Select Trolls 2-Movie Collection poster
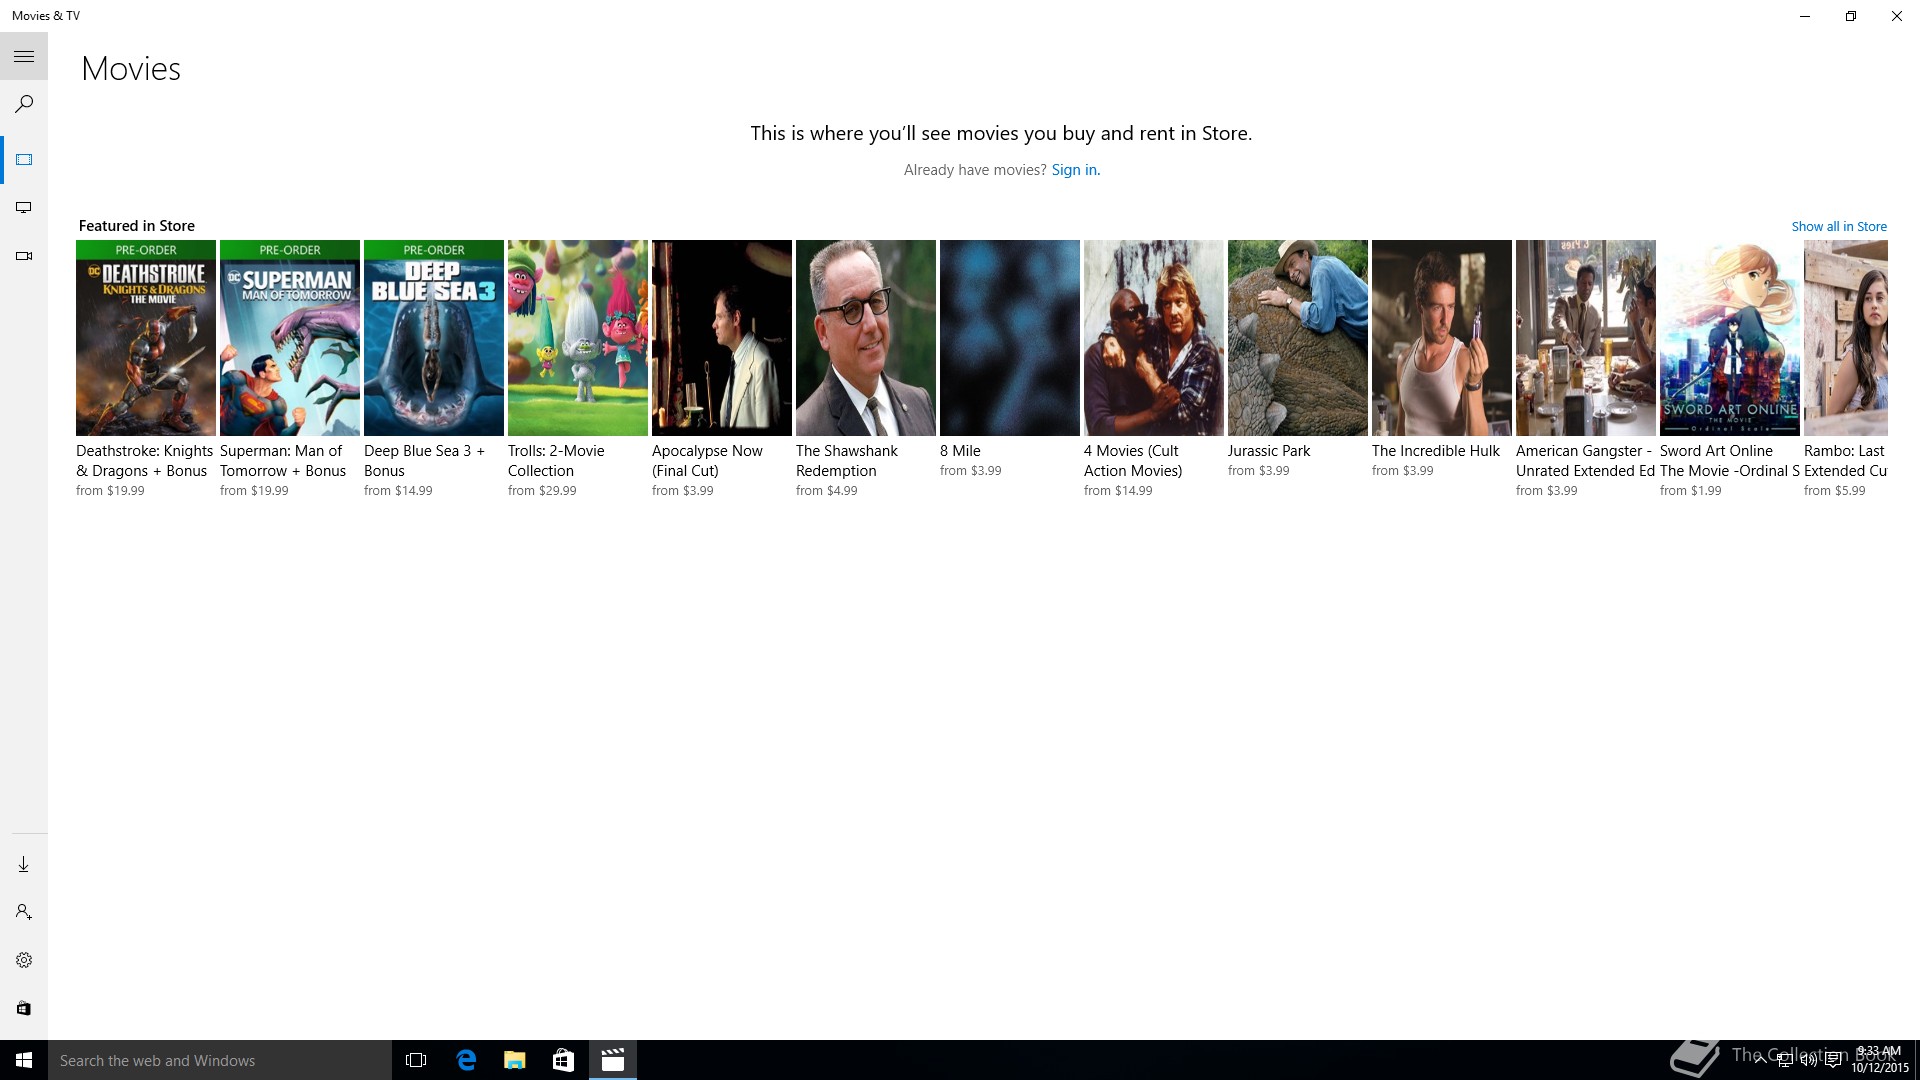The image size is (1920, 1080). (x=578, y=338)
